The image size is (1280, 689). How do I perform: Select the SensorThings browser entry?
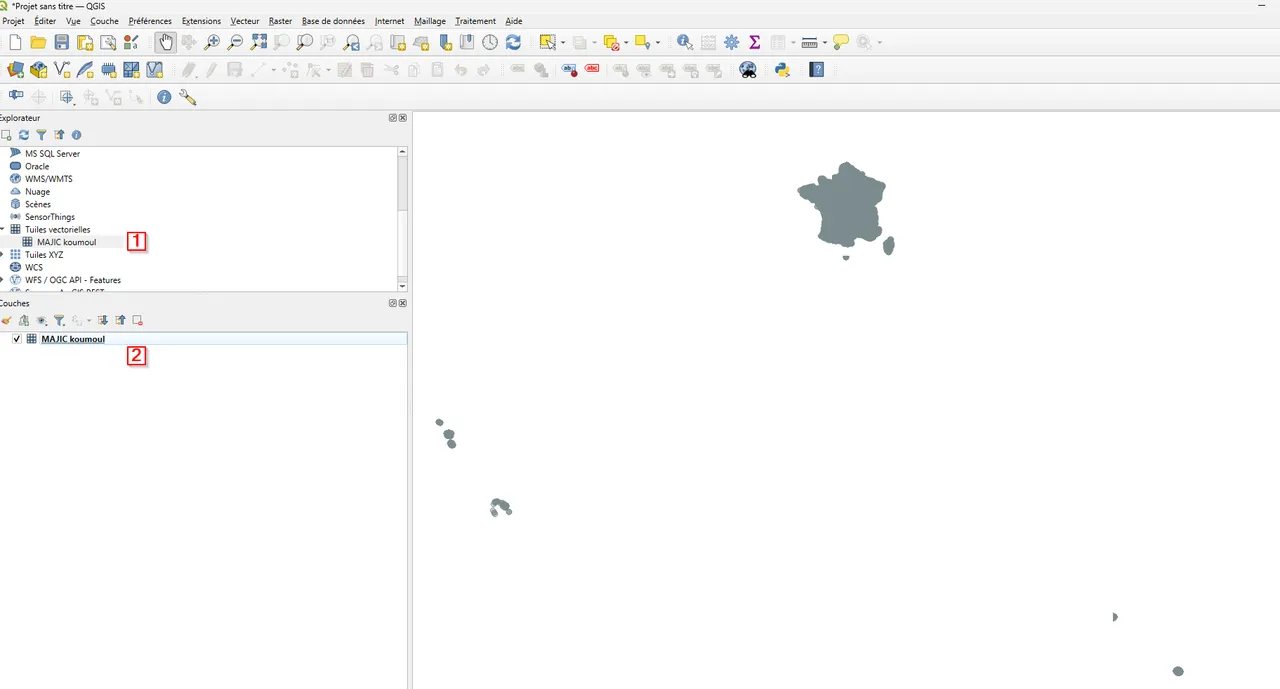point(50,217)
